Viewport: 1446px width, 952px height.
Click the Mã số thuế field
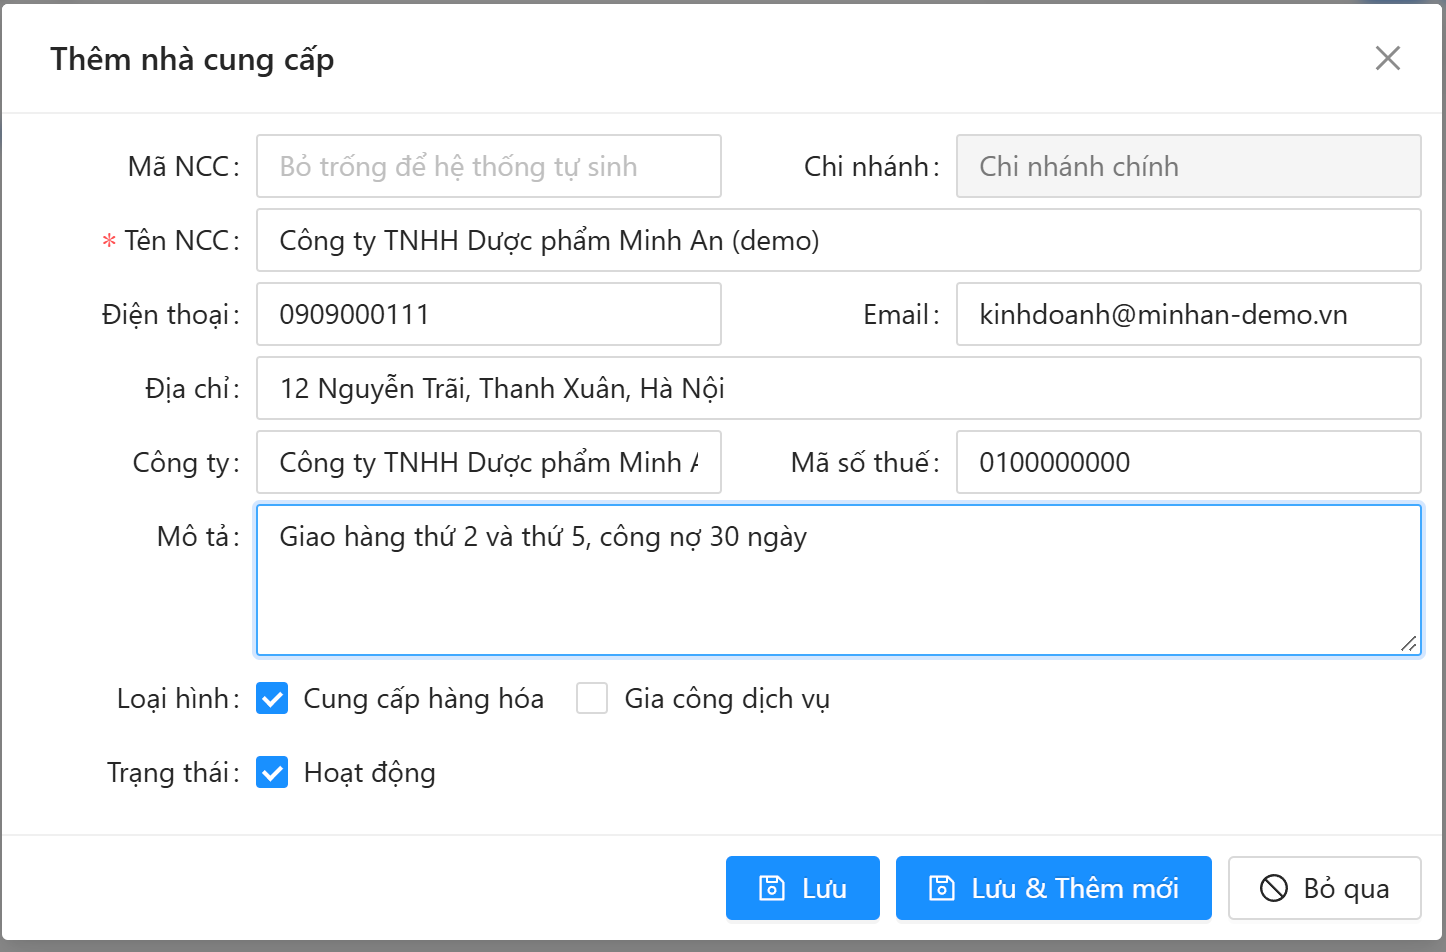[x=1188, y=462]
